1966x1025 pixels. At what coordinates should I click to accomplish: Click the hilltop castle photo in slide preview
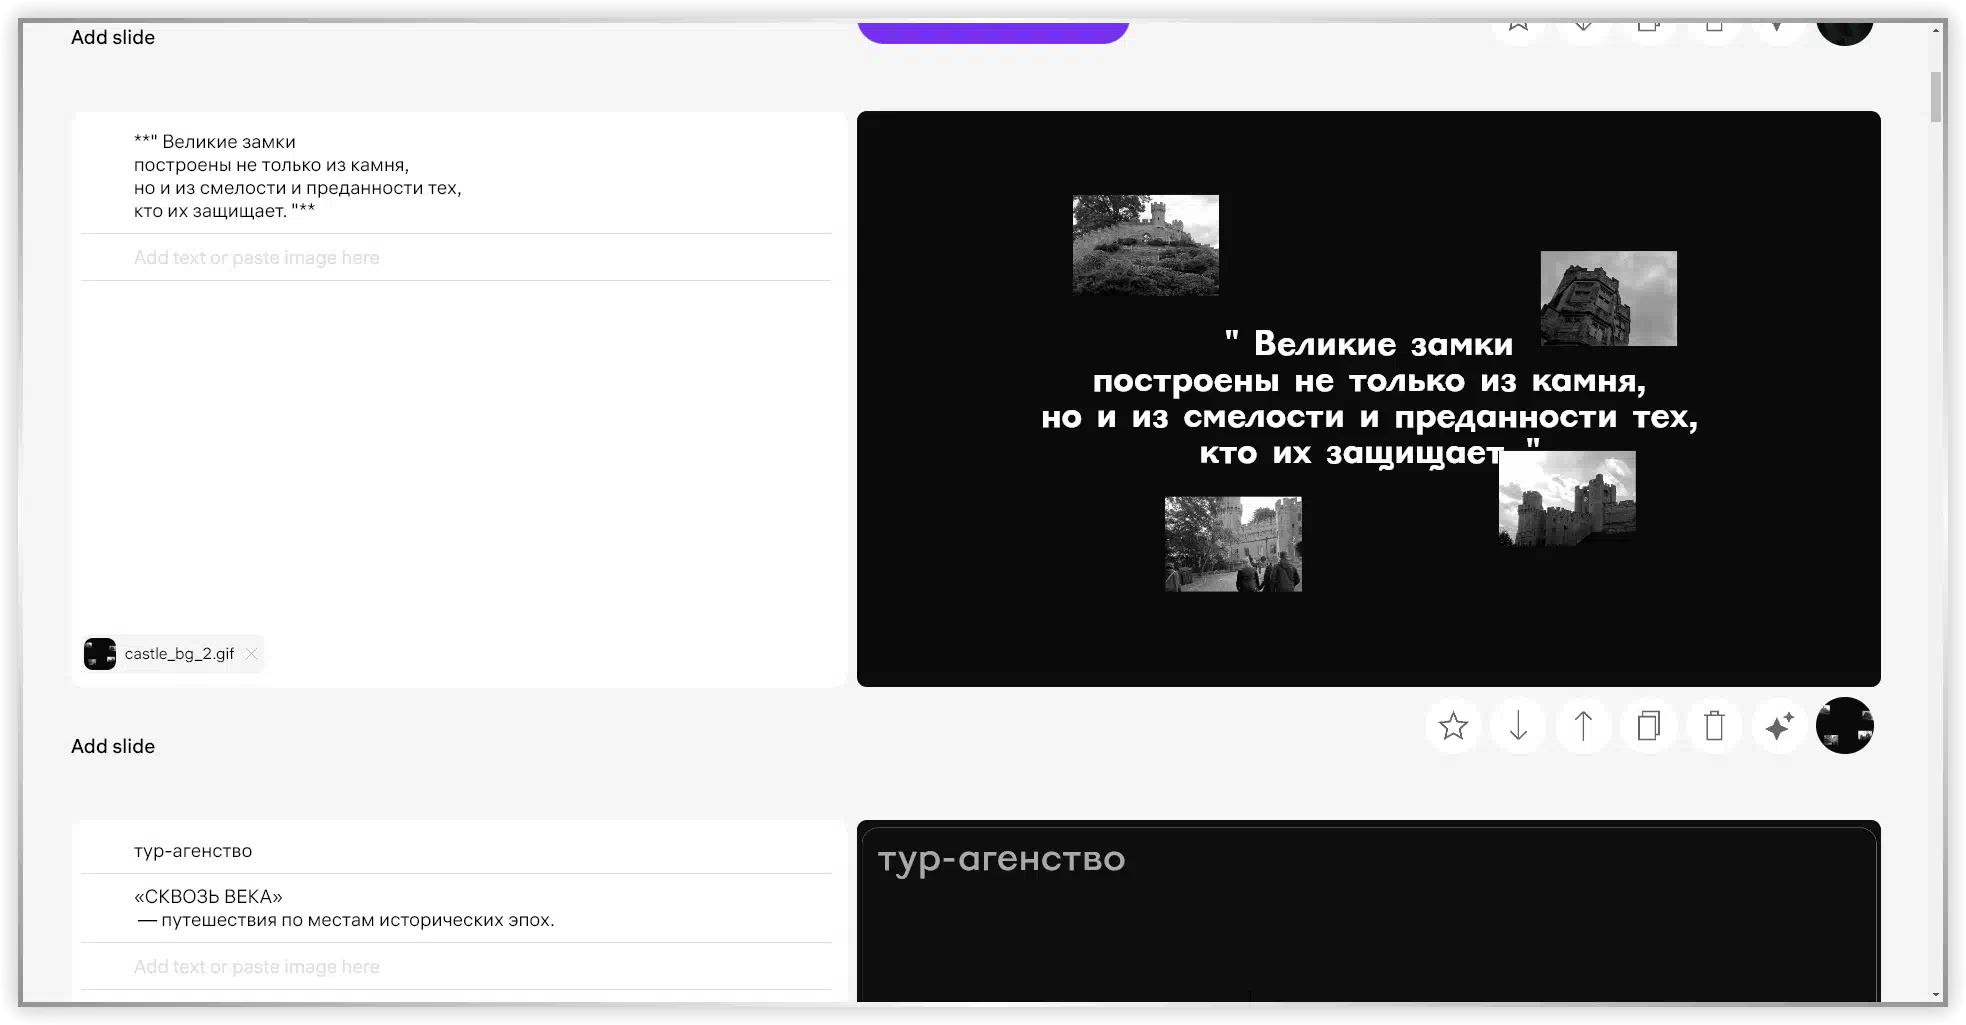point(1146,245)
